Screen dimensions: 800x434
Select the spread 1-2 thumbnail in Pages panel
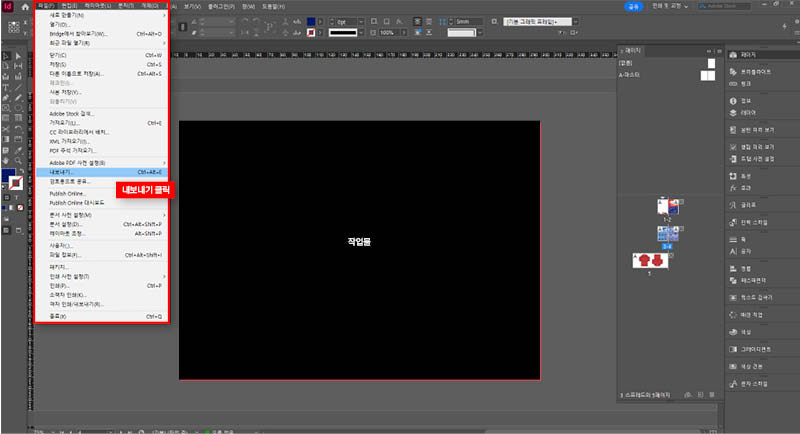(x=668, y=206)
